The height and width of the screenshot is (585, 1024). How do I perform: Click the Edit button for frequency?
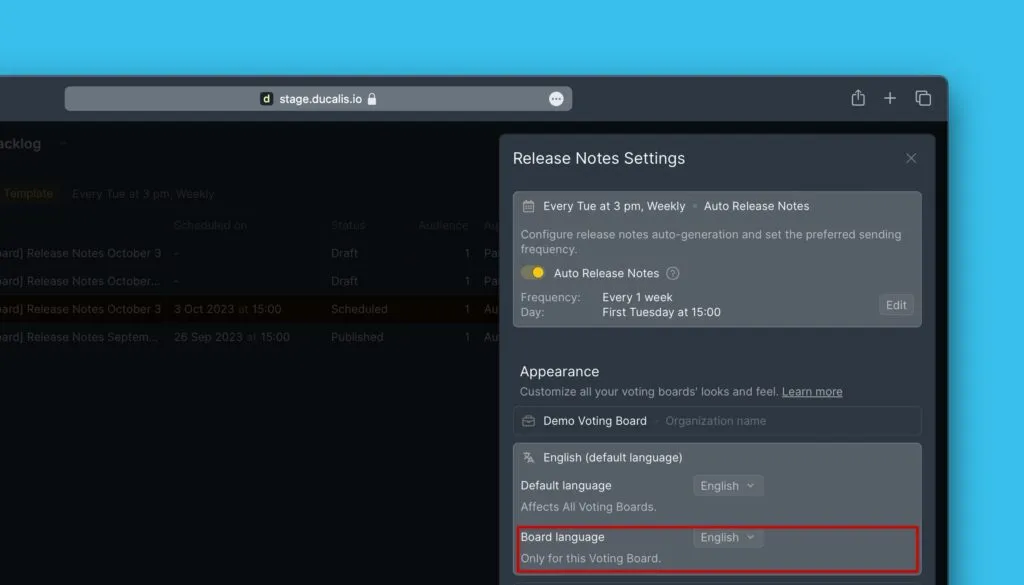(x=896, y=305)
